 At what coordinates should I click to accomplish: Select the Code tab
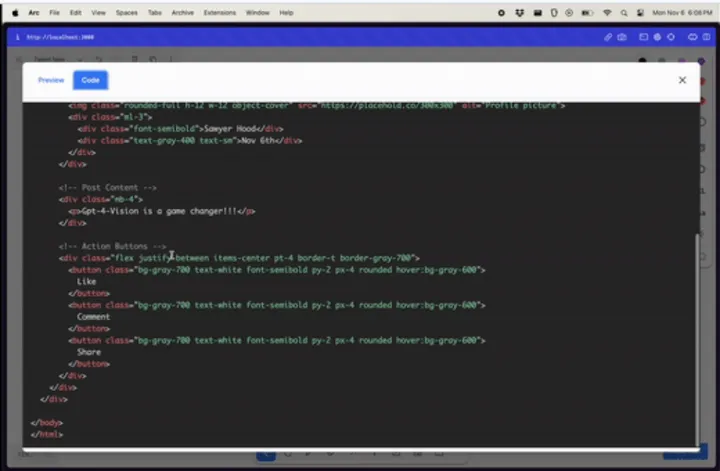(90, 80)
